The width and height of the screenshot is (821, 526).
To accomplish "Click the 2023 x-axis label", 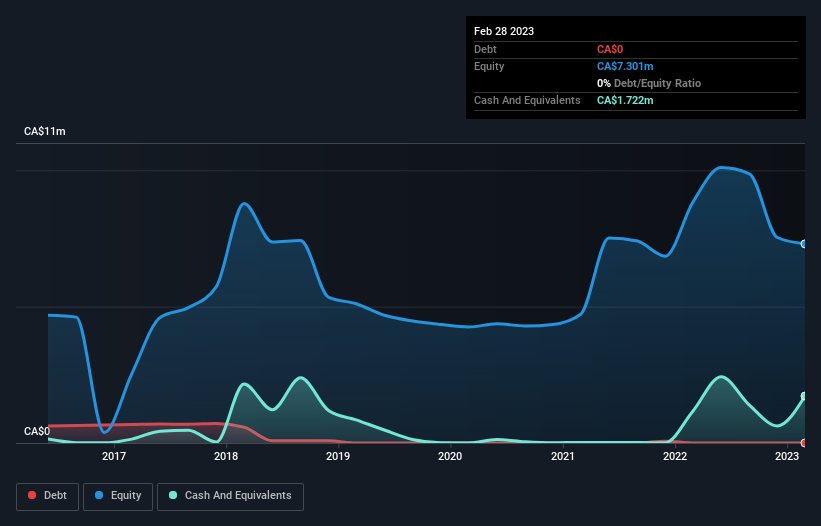I will (786, 456).
